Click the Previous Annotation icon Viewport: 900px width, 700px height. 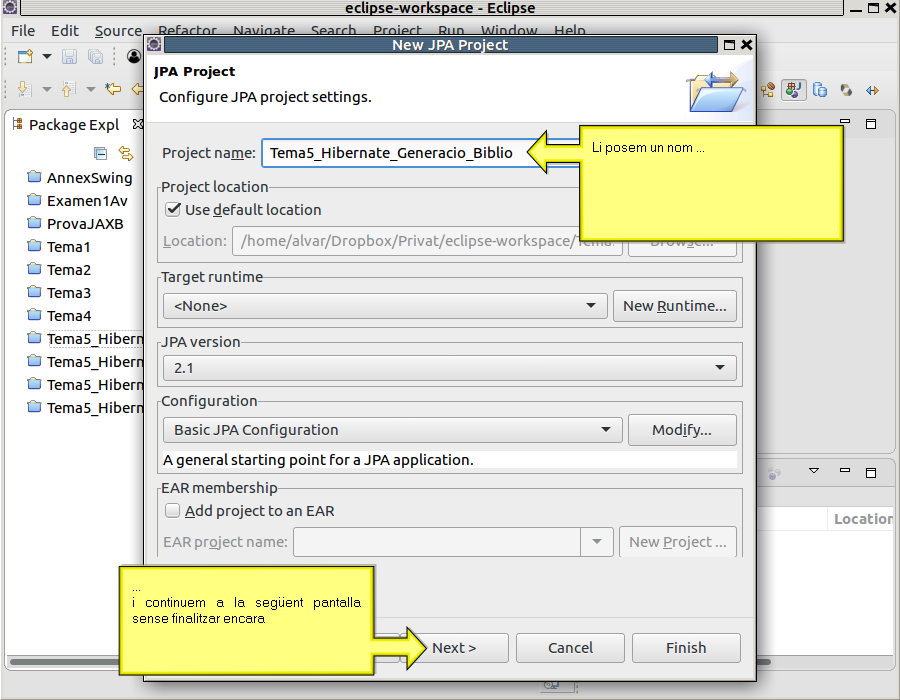tap(68, 89)
